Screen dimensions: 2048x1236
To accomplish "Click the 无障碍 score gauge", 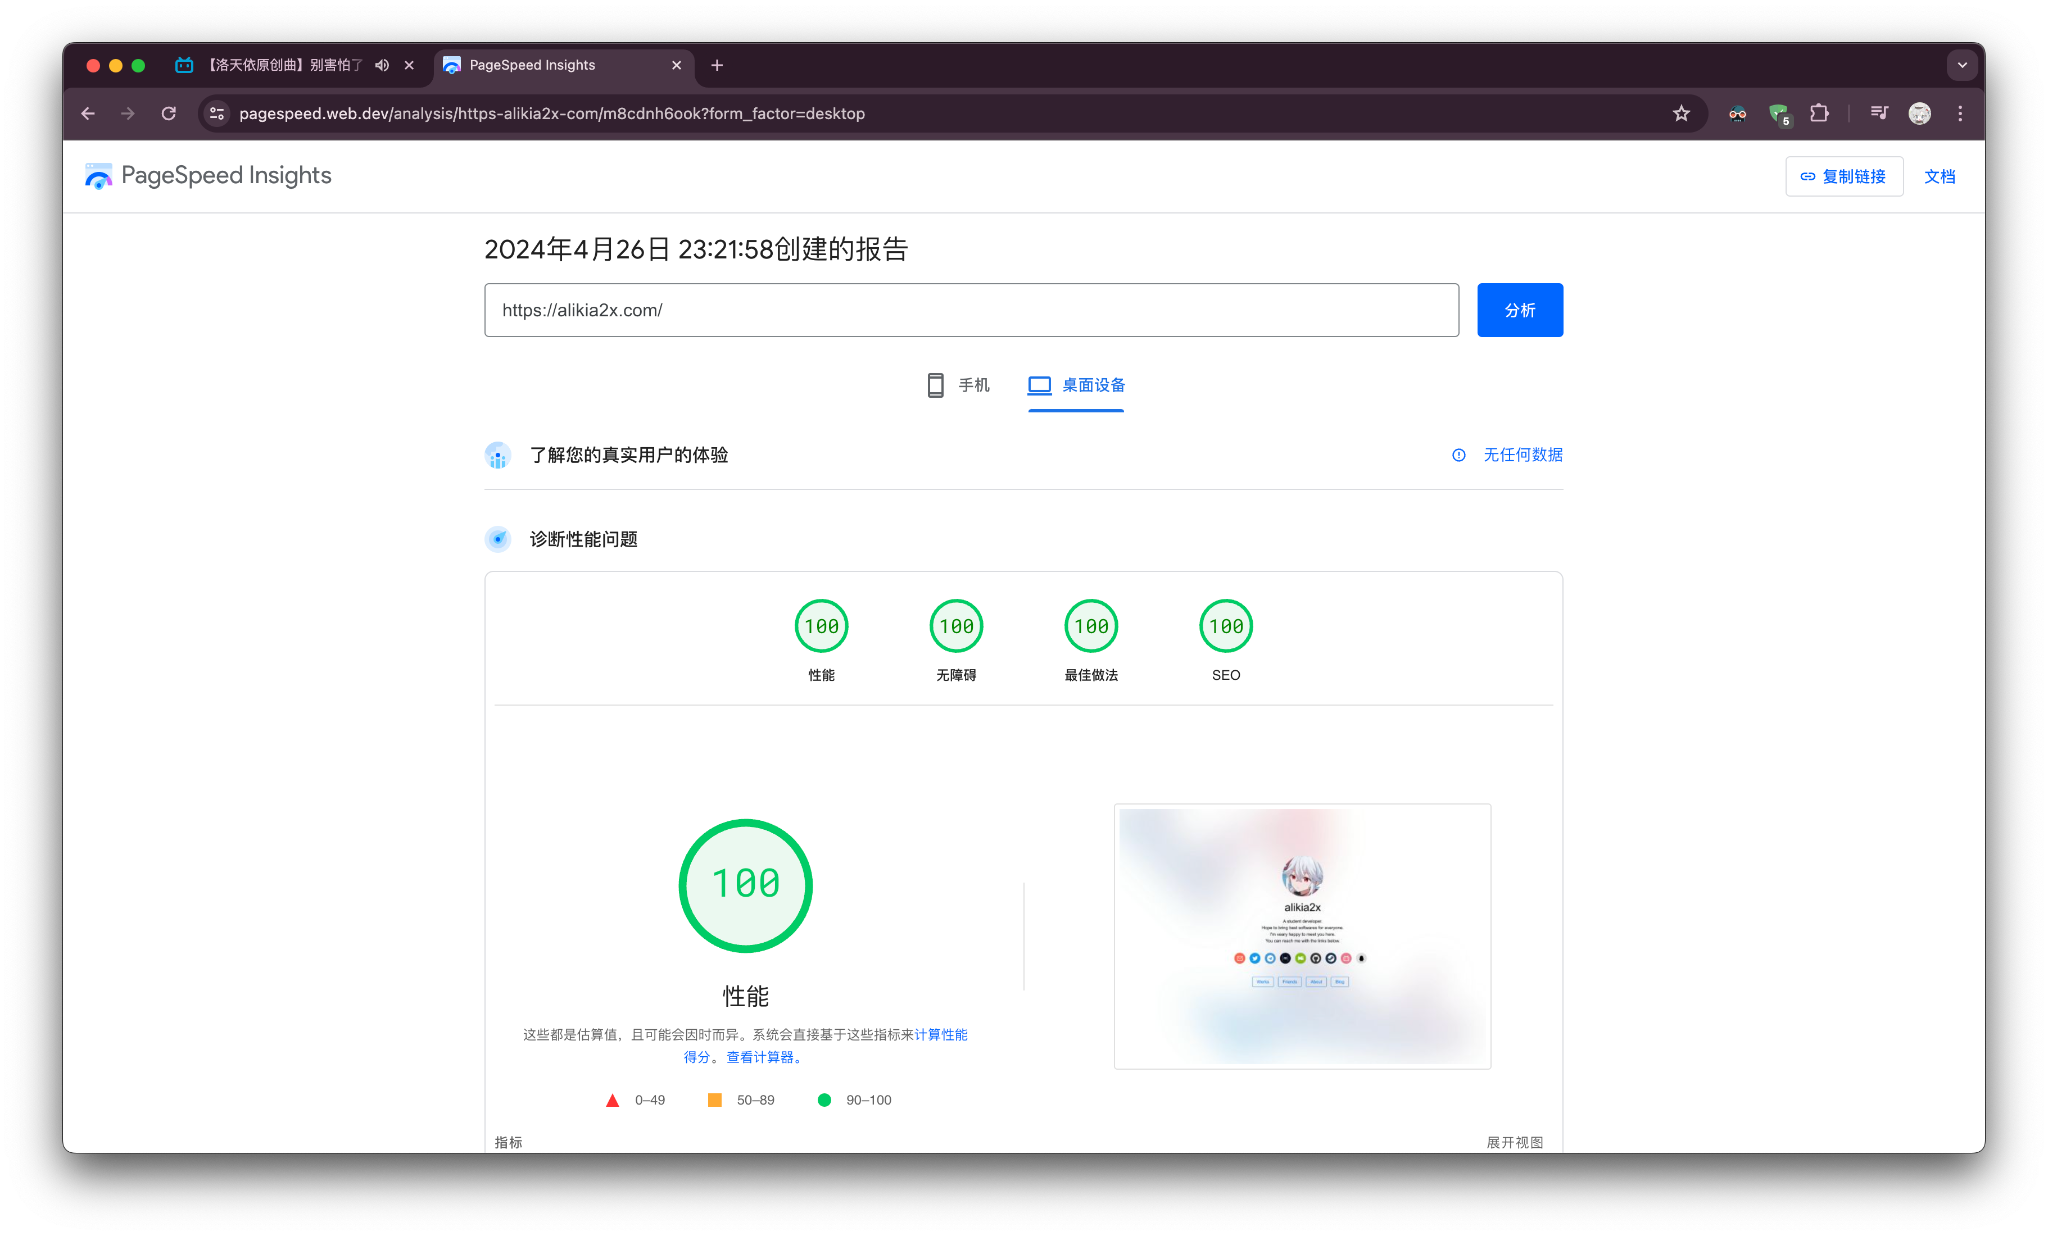I will (956, 626).
